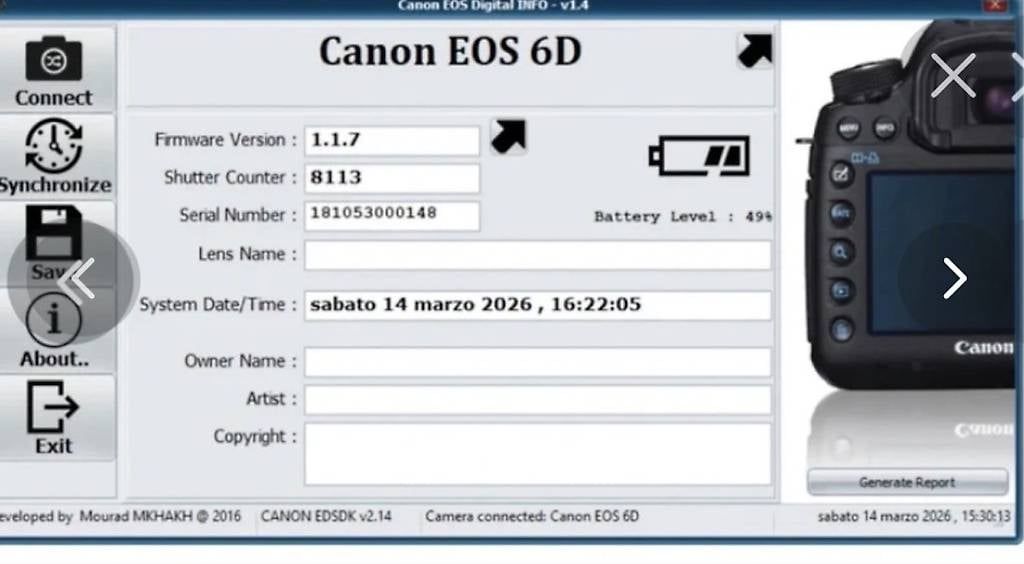Image resolution: width=1024 pixels, height=564 pixels.
Task: Click the empty Owner Name field
Action: [537, 362]
